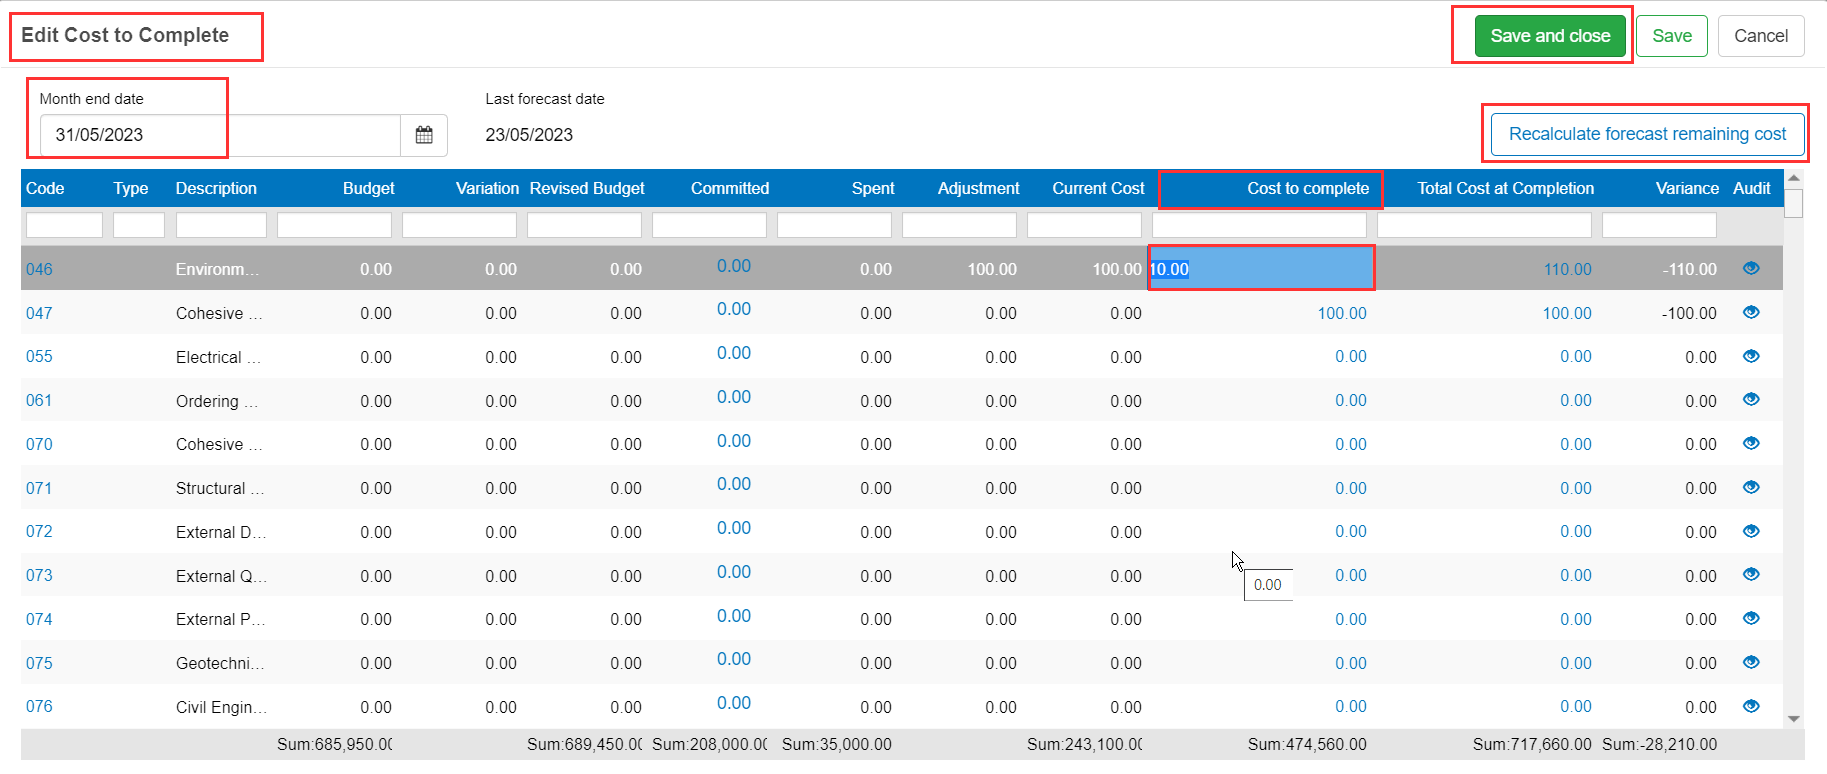
Task: View audit for code 071
Action: 1751,487
